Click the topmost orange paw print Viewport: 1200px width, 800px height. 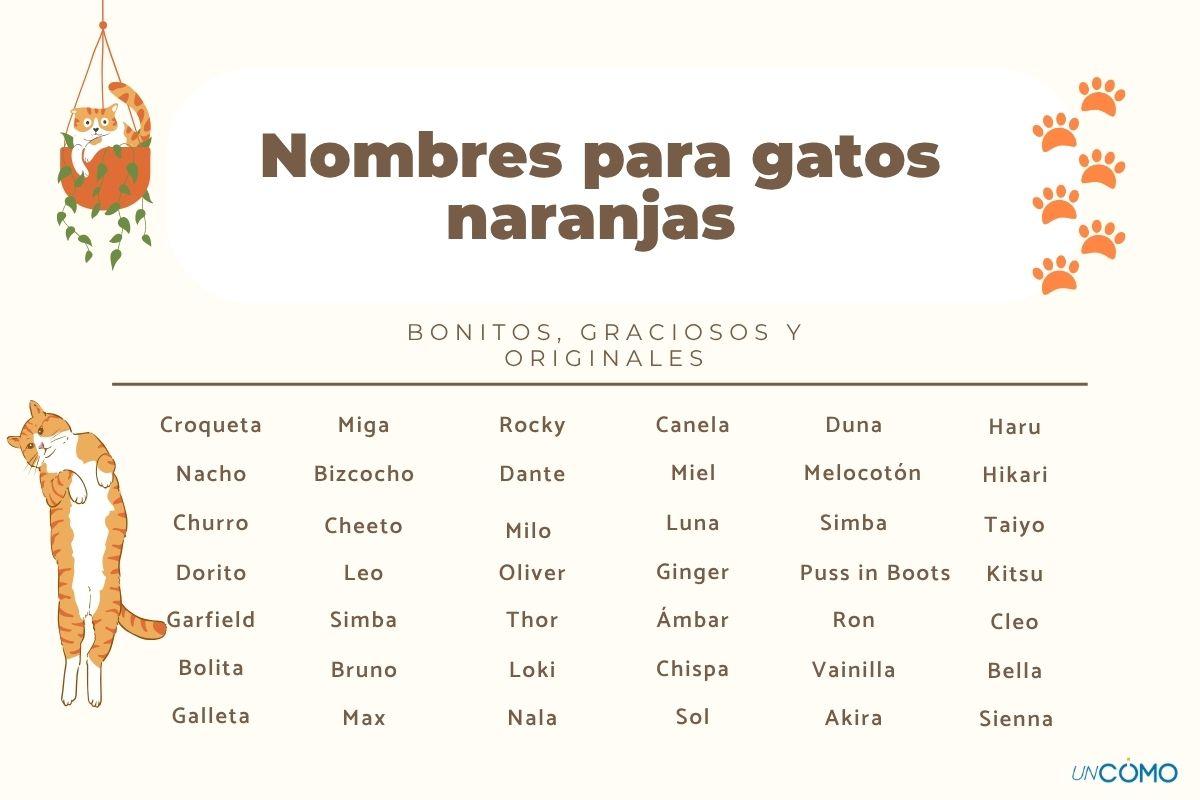(x=1102, y=96)
